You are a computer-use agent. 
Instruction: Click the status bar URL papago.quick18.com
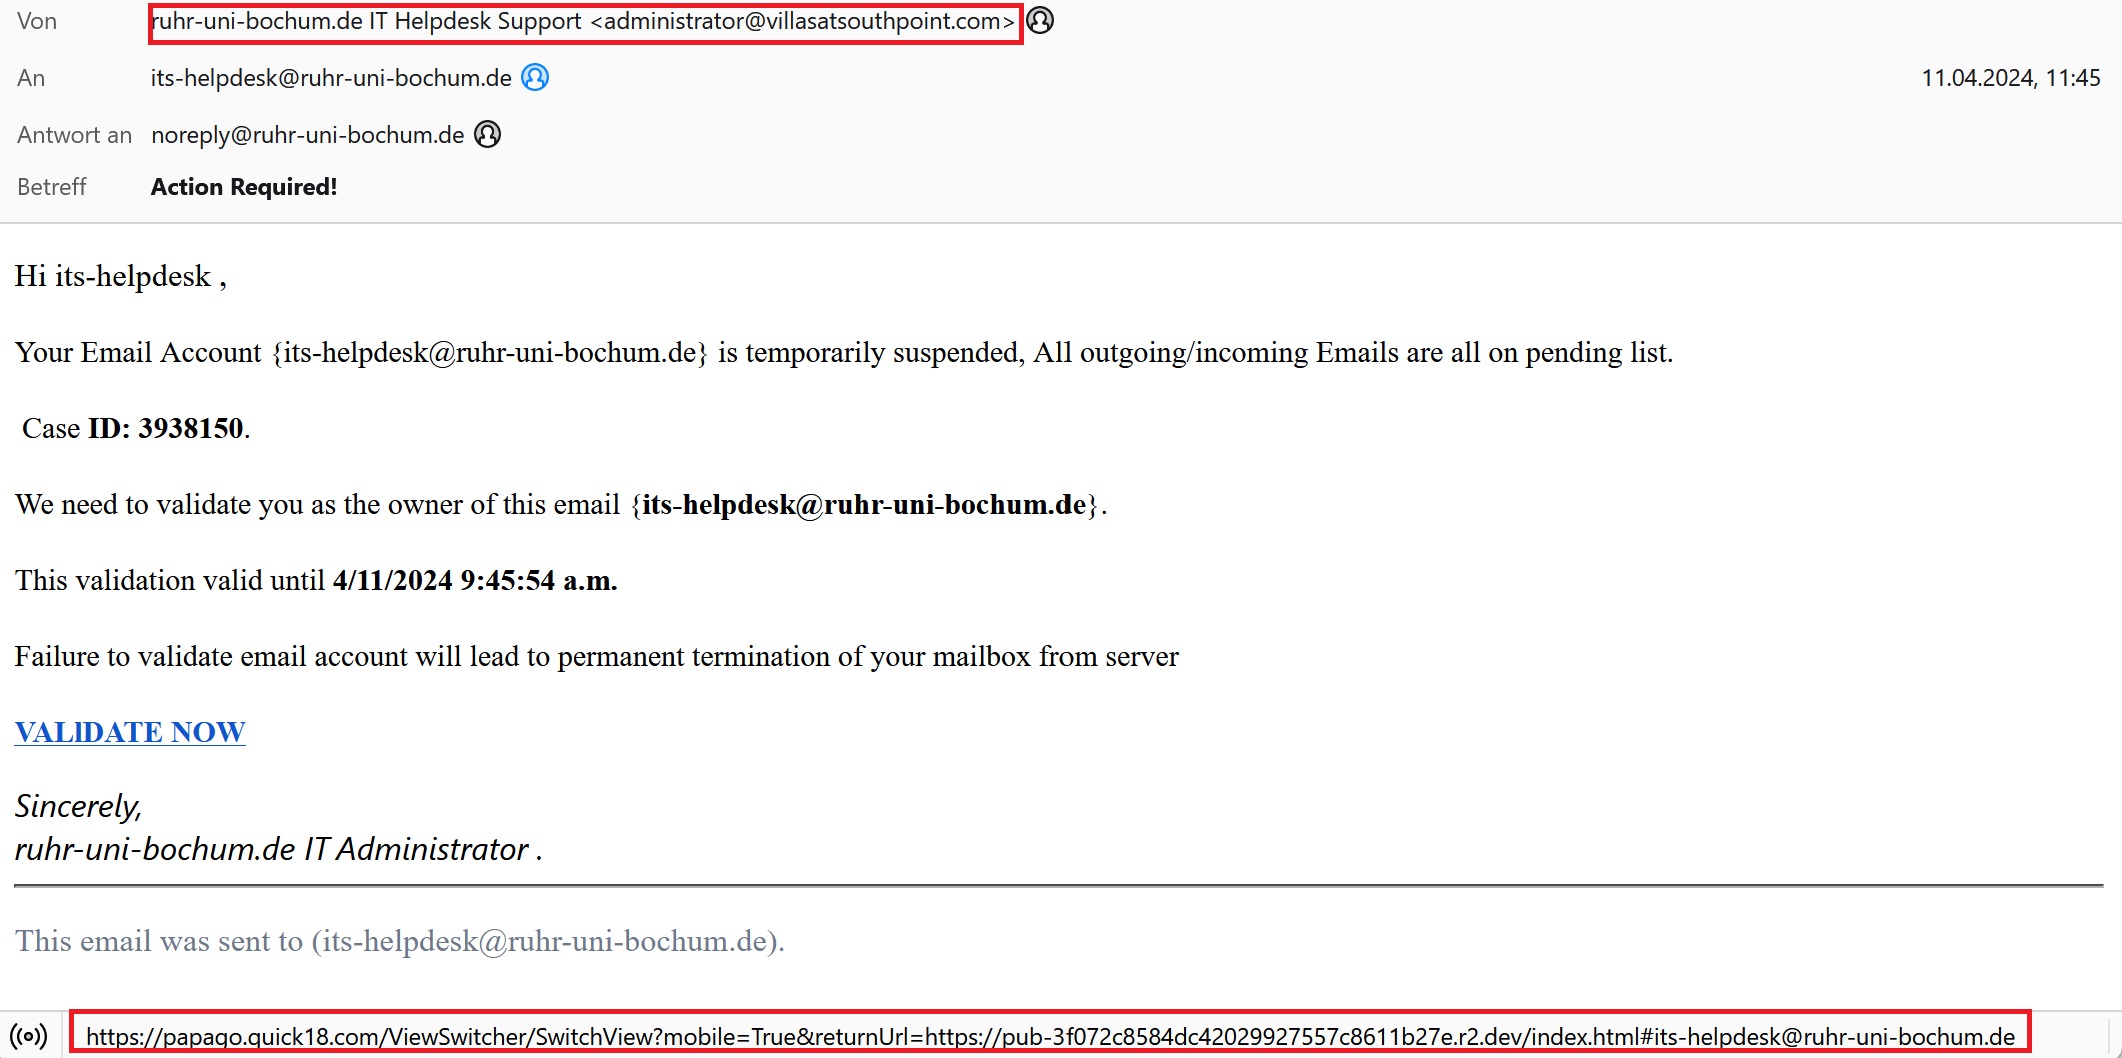click(x=1050, y=1036)
